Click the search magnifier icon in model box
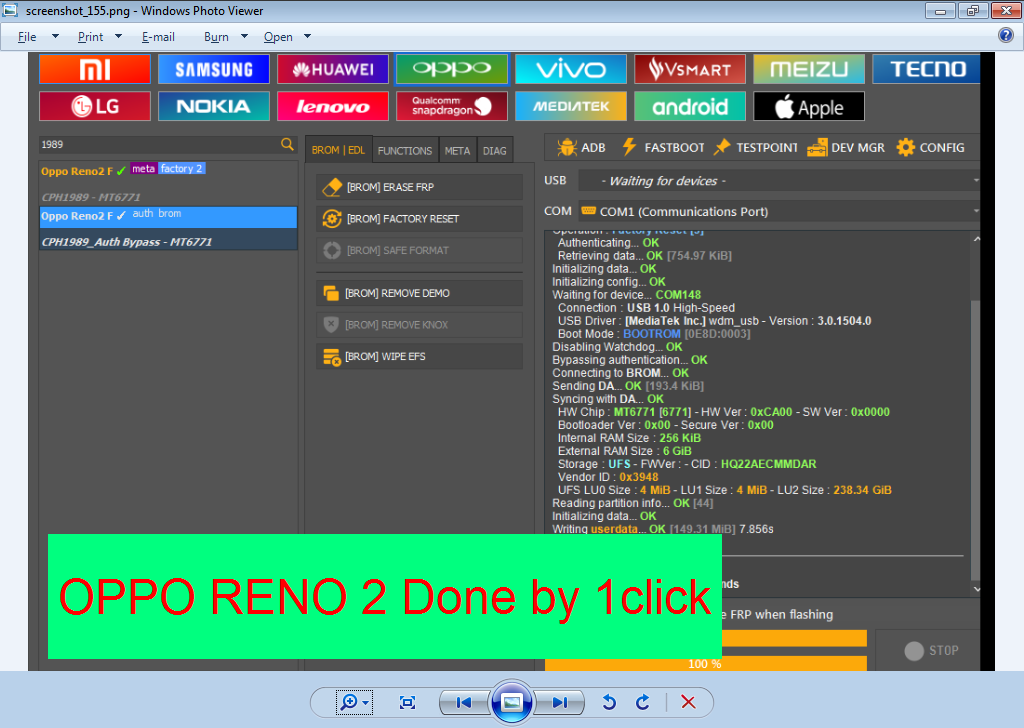The height and width of the screenshot is (728, 1024). 287,144
